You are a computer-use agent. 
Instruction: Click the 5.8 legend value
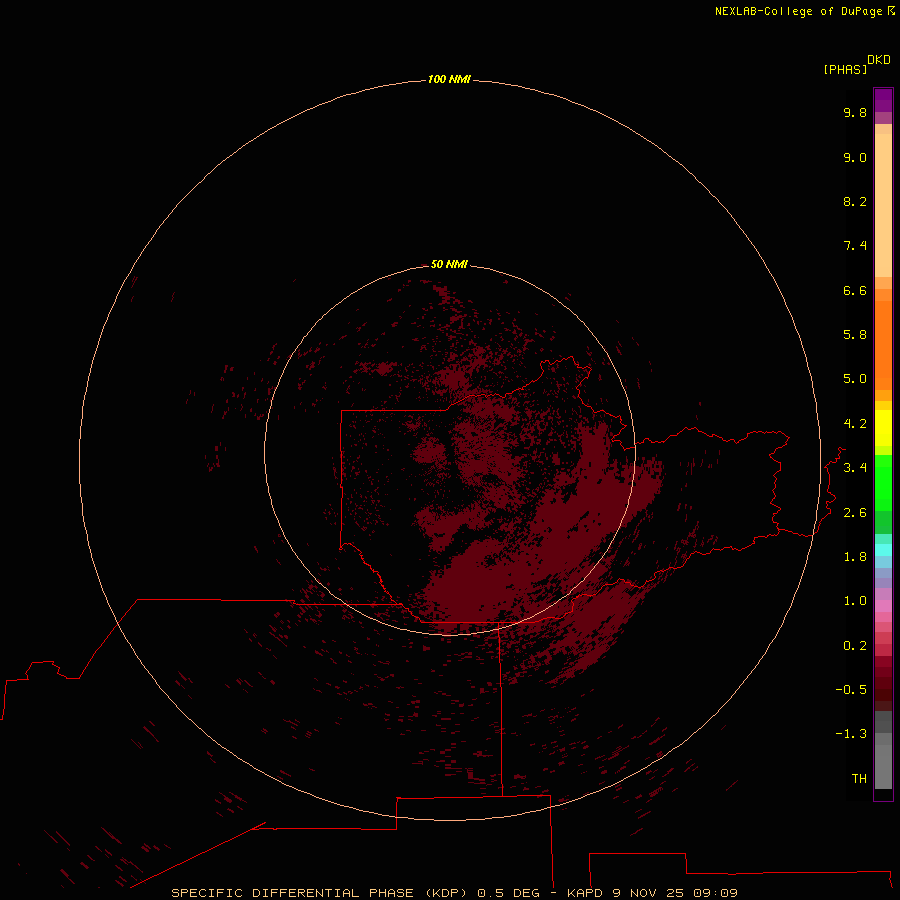click(855, 335)
